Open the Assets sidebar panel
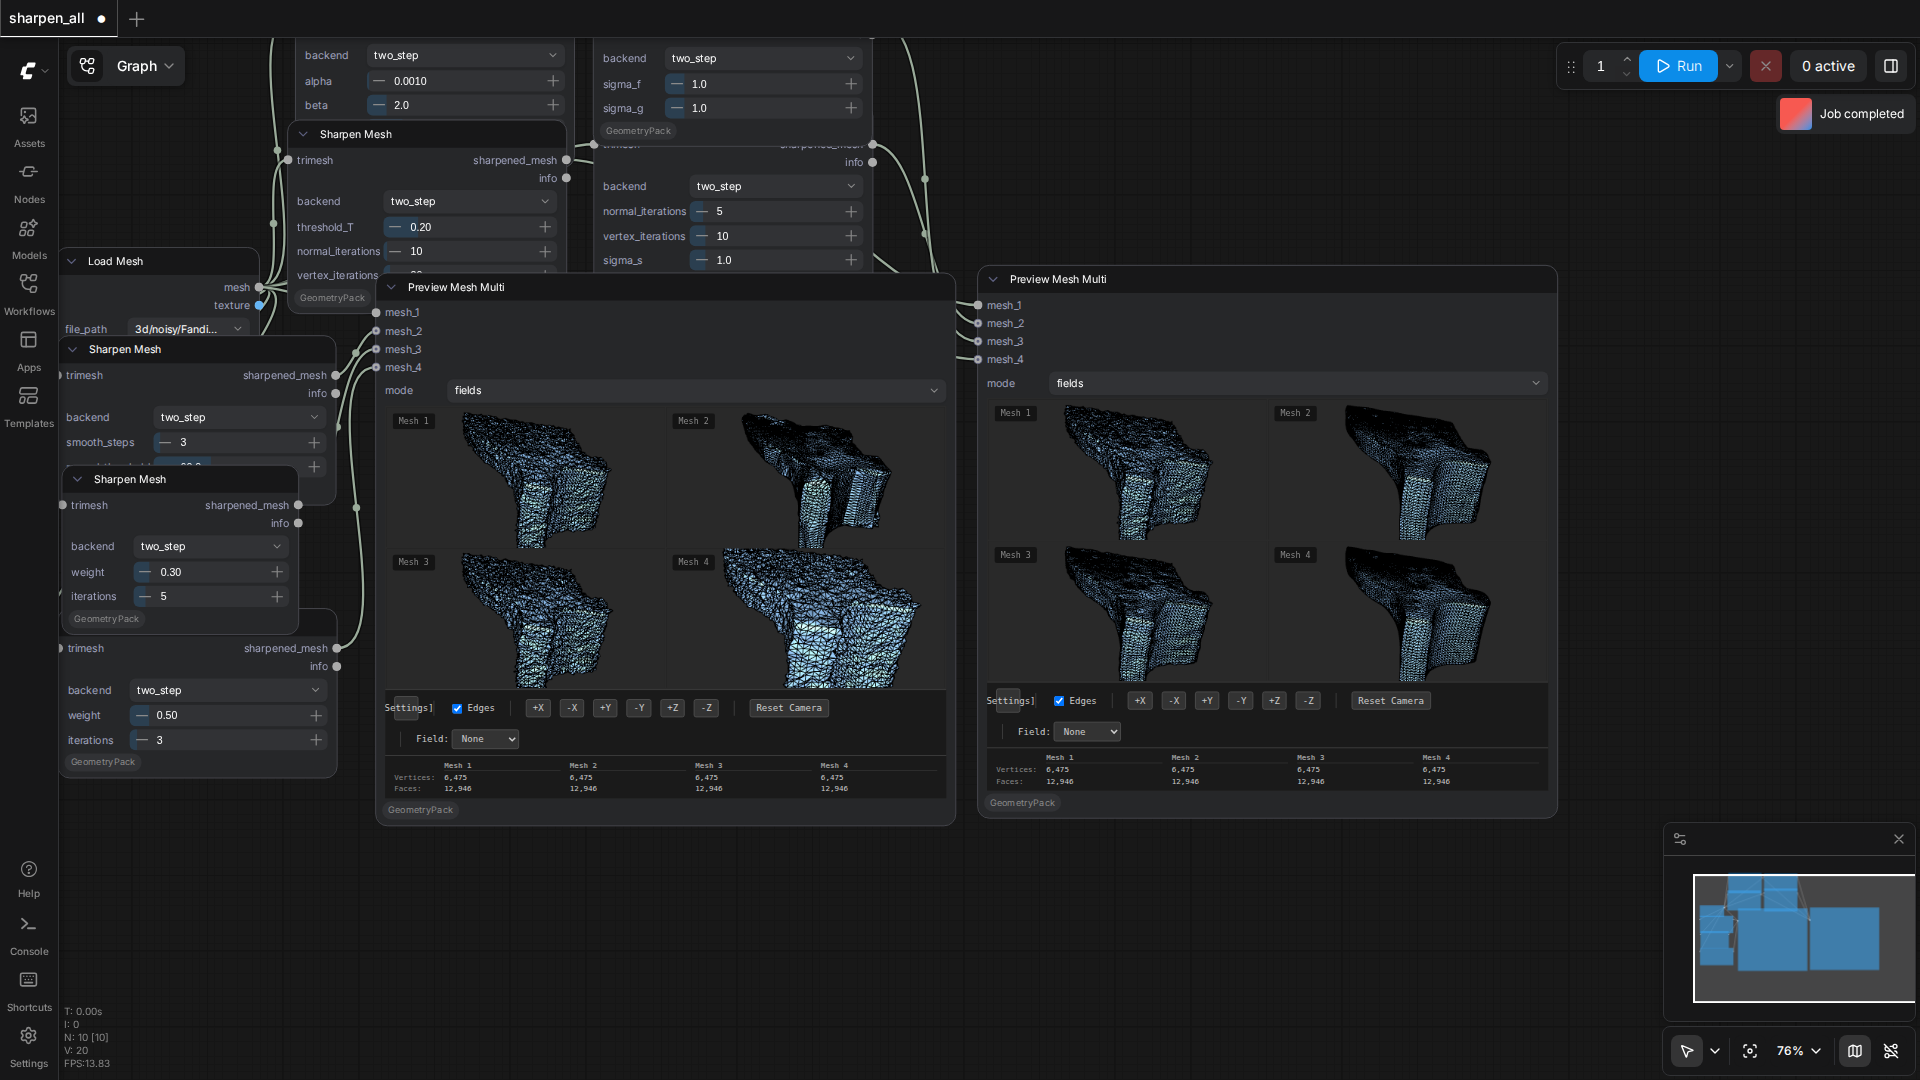This screenshot has width=1920, height=1080. [29, 127]
